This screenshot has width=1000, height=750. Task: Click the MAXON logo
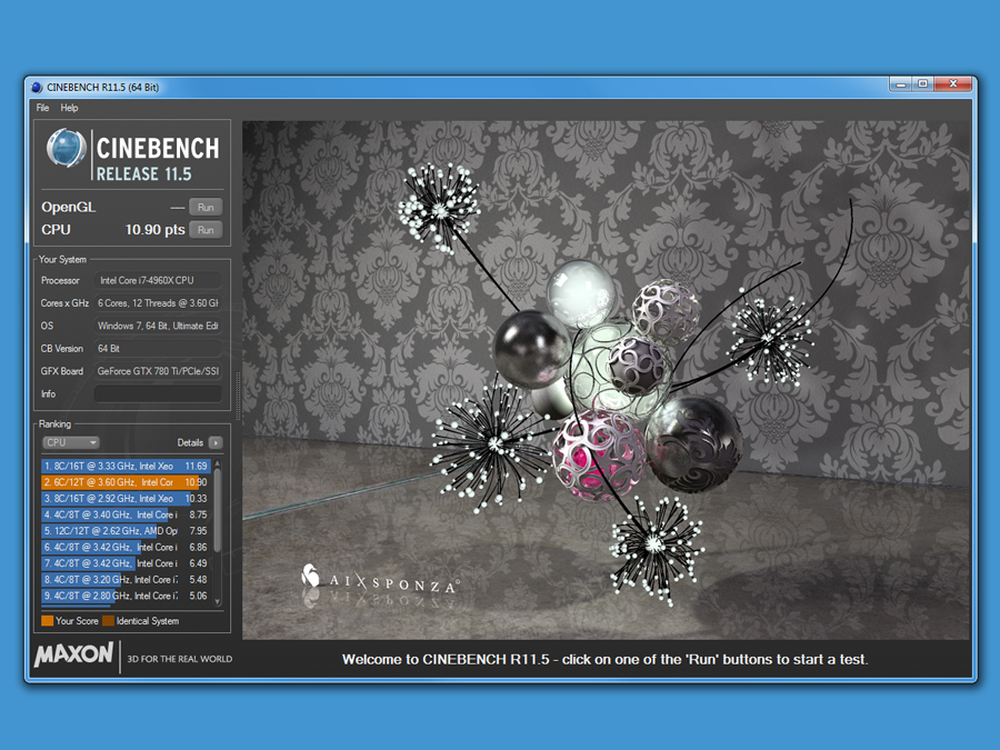[x=74, y=655]
